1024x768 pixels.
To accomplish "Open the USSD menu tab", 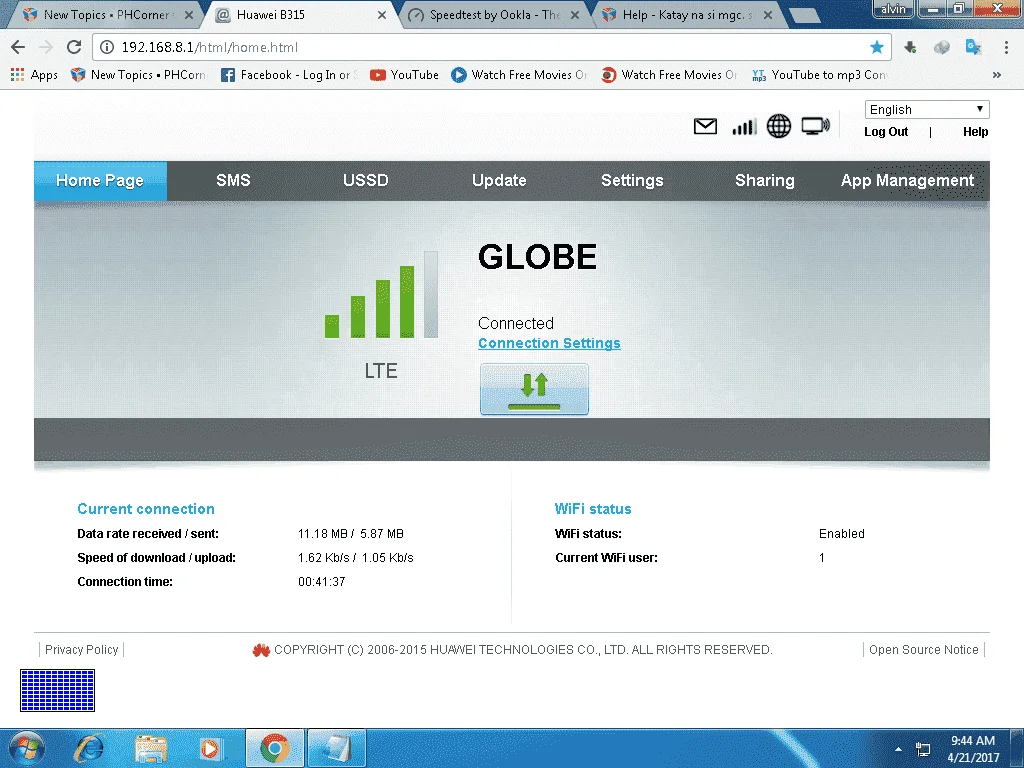I will coord(366,180).
